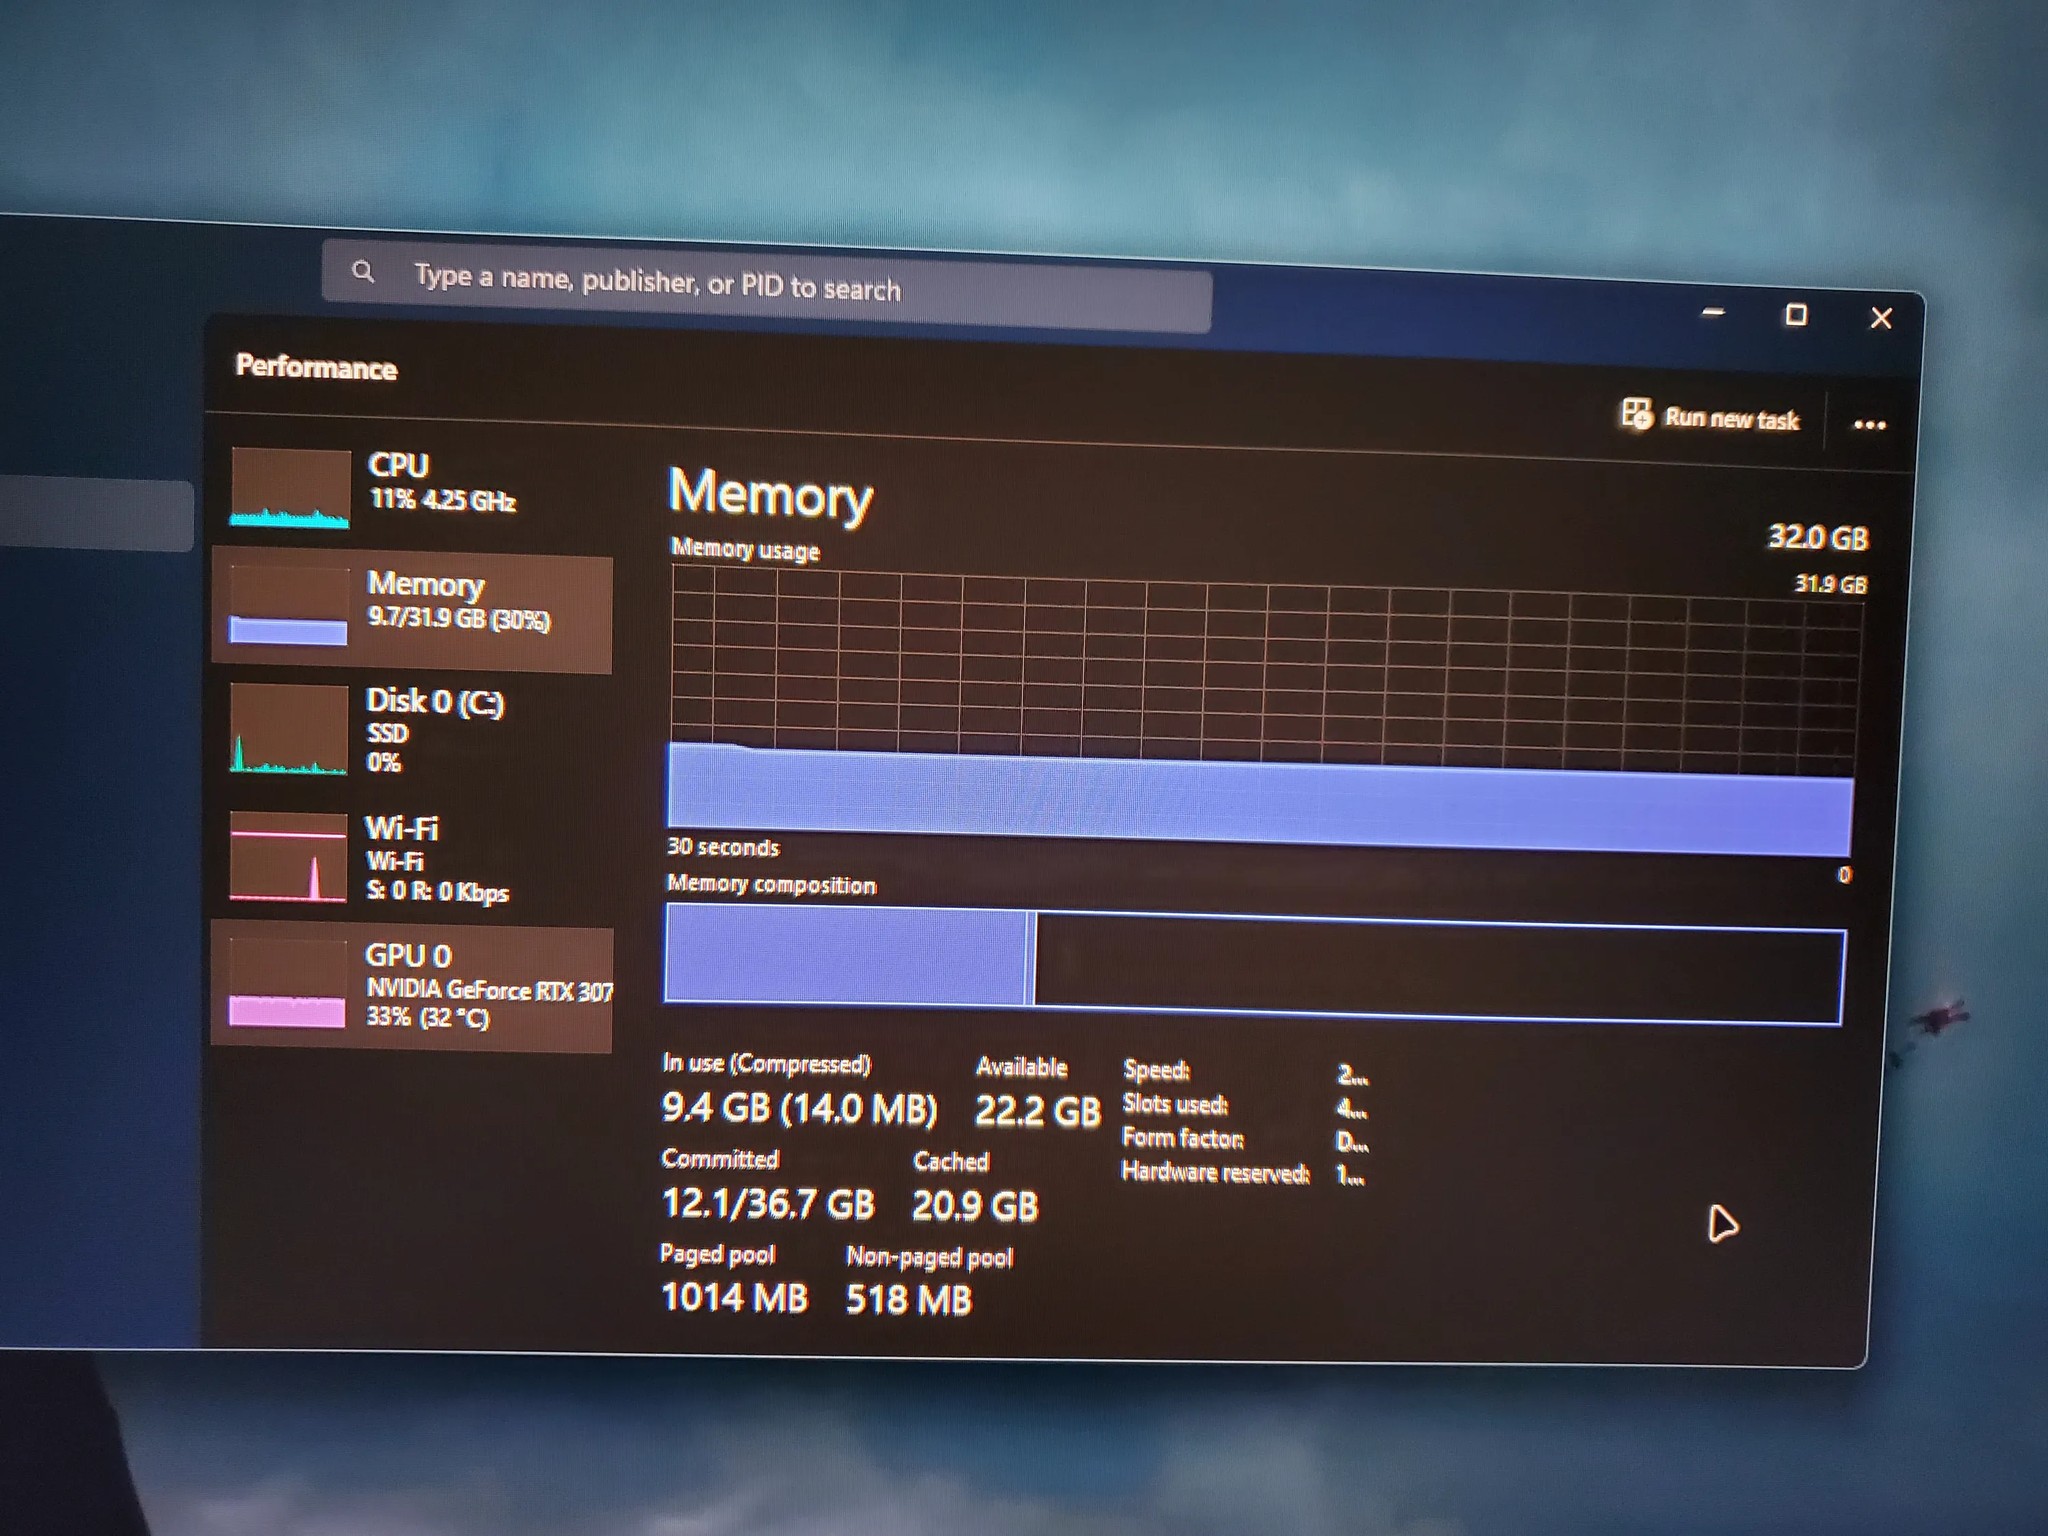Image resolution: width=2048 pixels, height=1536 pixels.
Task: Click the Hardware reserved label
Action: (x=1215, y=1172)
